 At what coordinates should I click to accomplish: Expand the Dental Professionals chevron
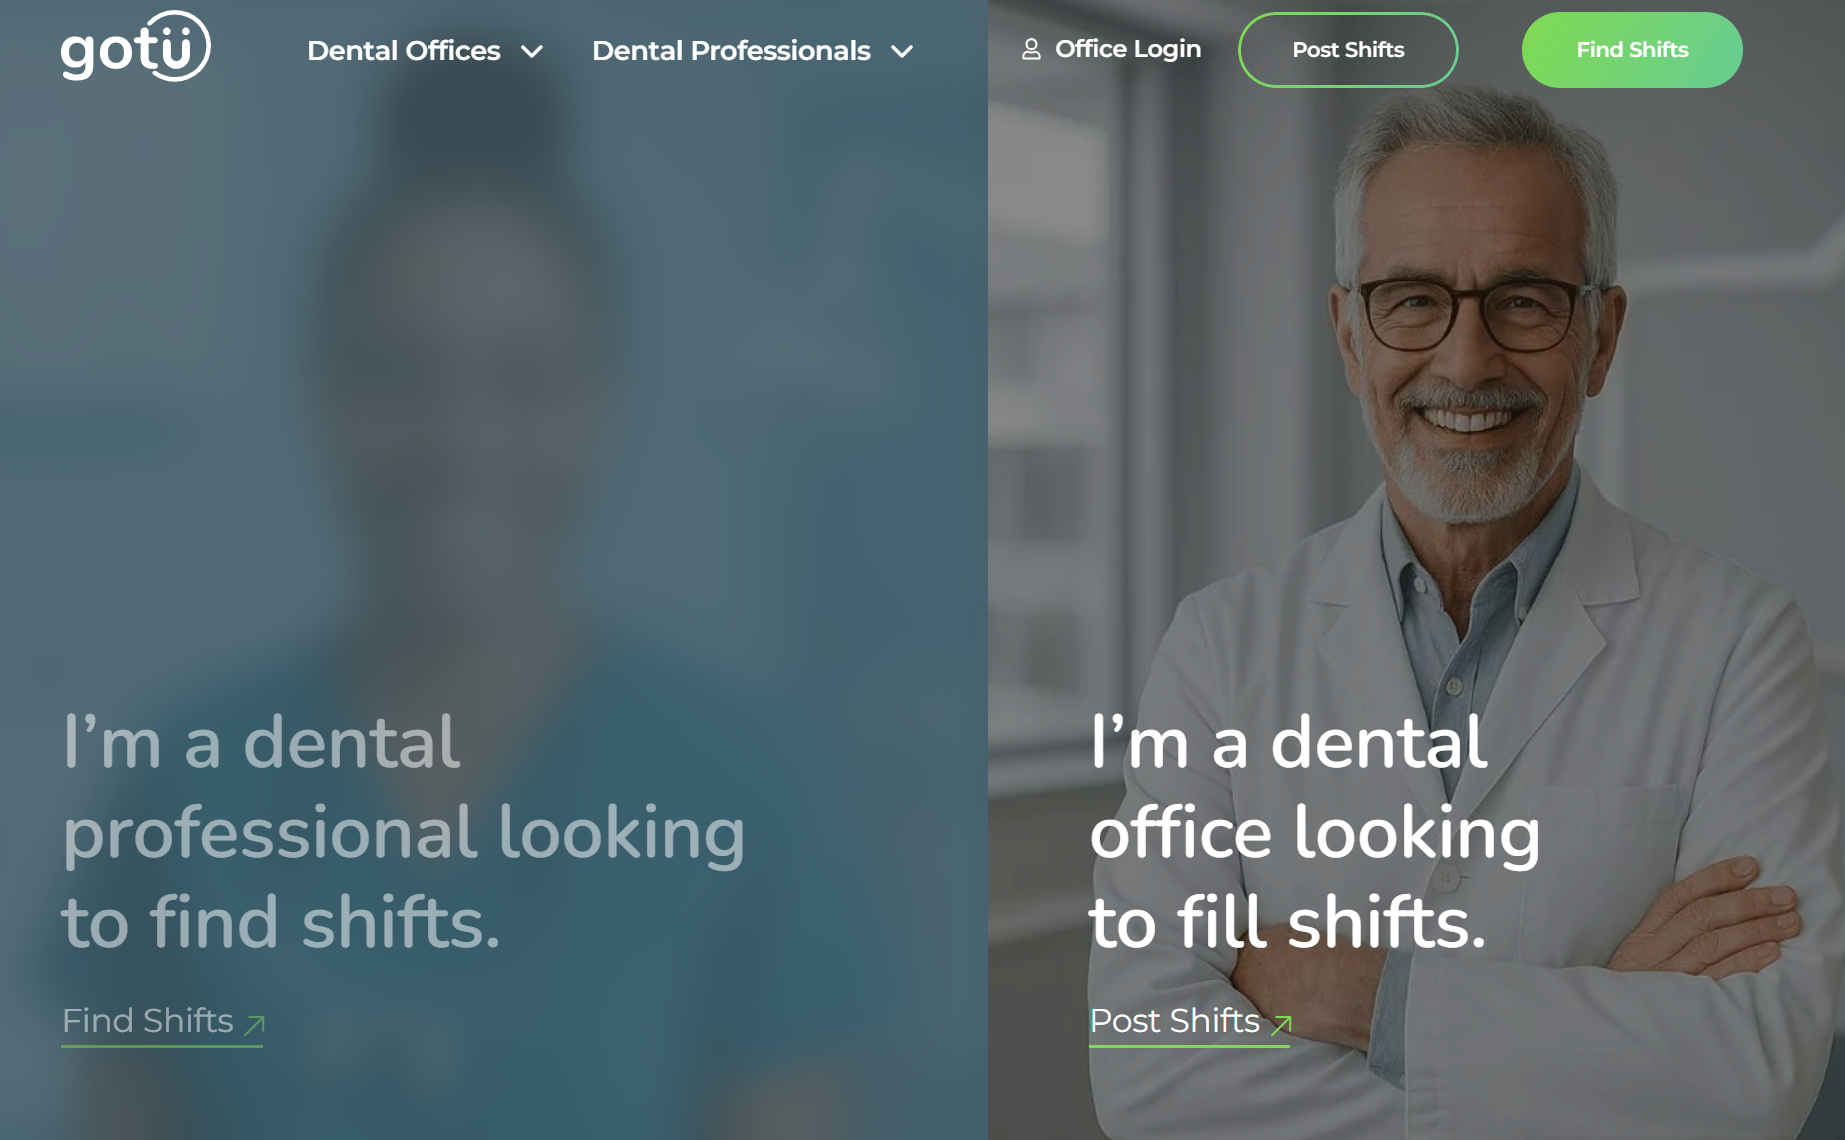(902, 51)
